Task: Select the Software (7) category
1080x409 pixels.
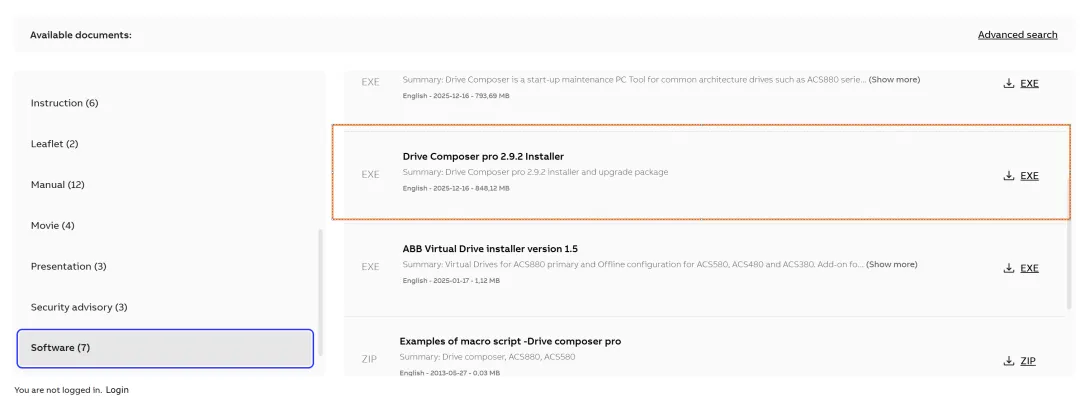Action: 165,348
